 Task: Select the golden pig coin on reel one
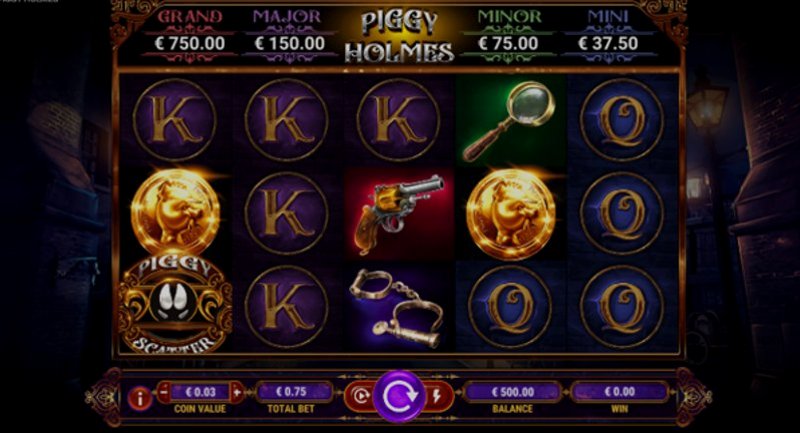pyautogui.click(x=175, y=212)
